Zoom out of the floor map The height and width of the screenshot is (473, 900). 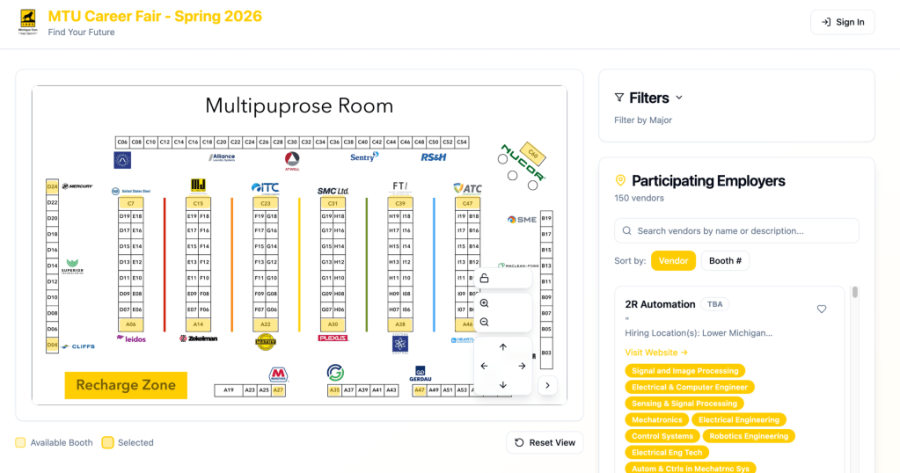click(484, 322)
